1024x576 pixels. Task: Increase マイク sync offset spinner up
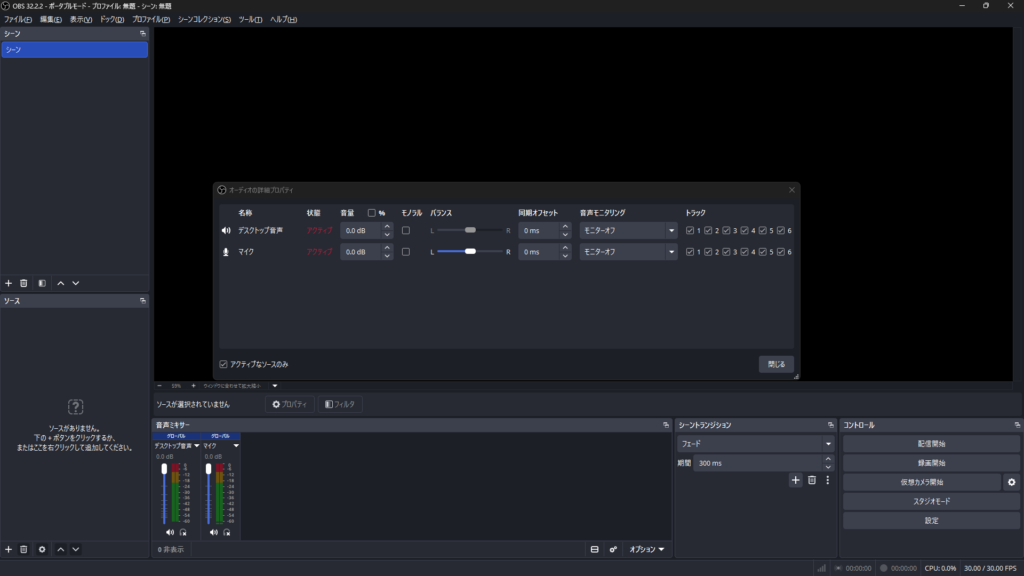point(565,248)
